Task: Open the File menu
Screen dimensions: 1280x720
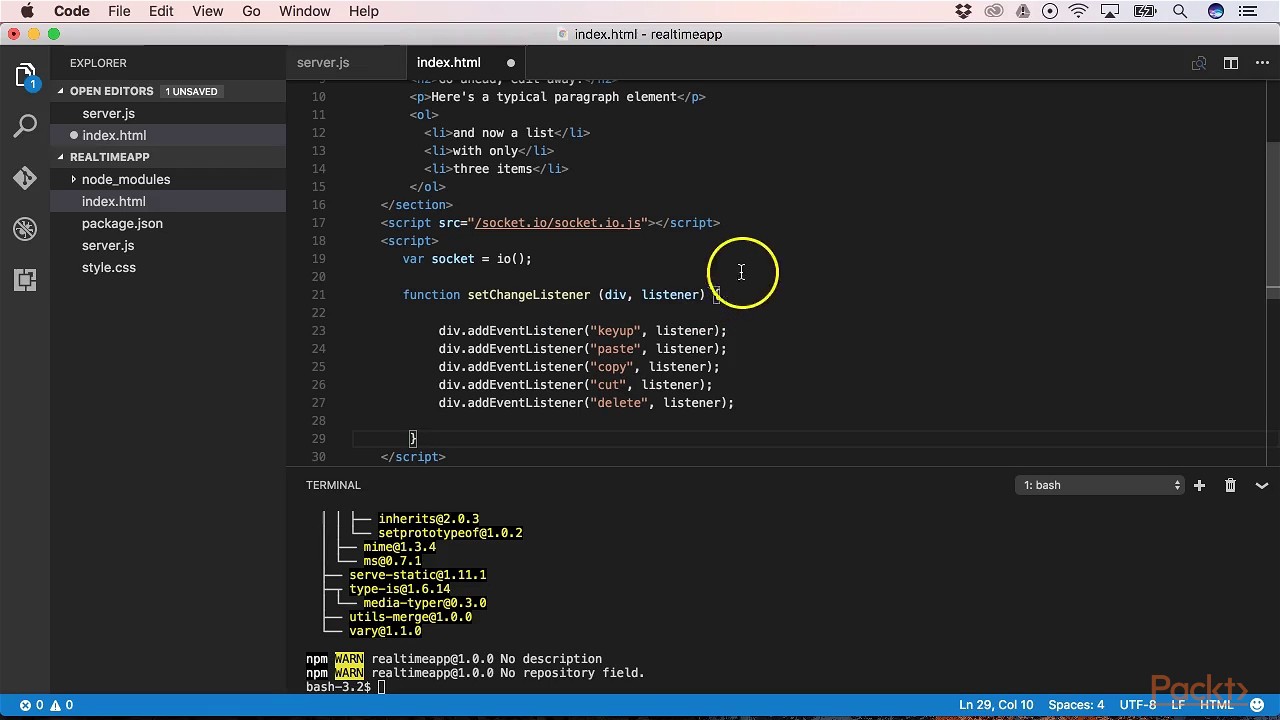Action: (x=119, y=11)
